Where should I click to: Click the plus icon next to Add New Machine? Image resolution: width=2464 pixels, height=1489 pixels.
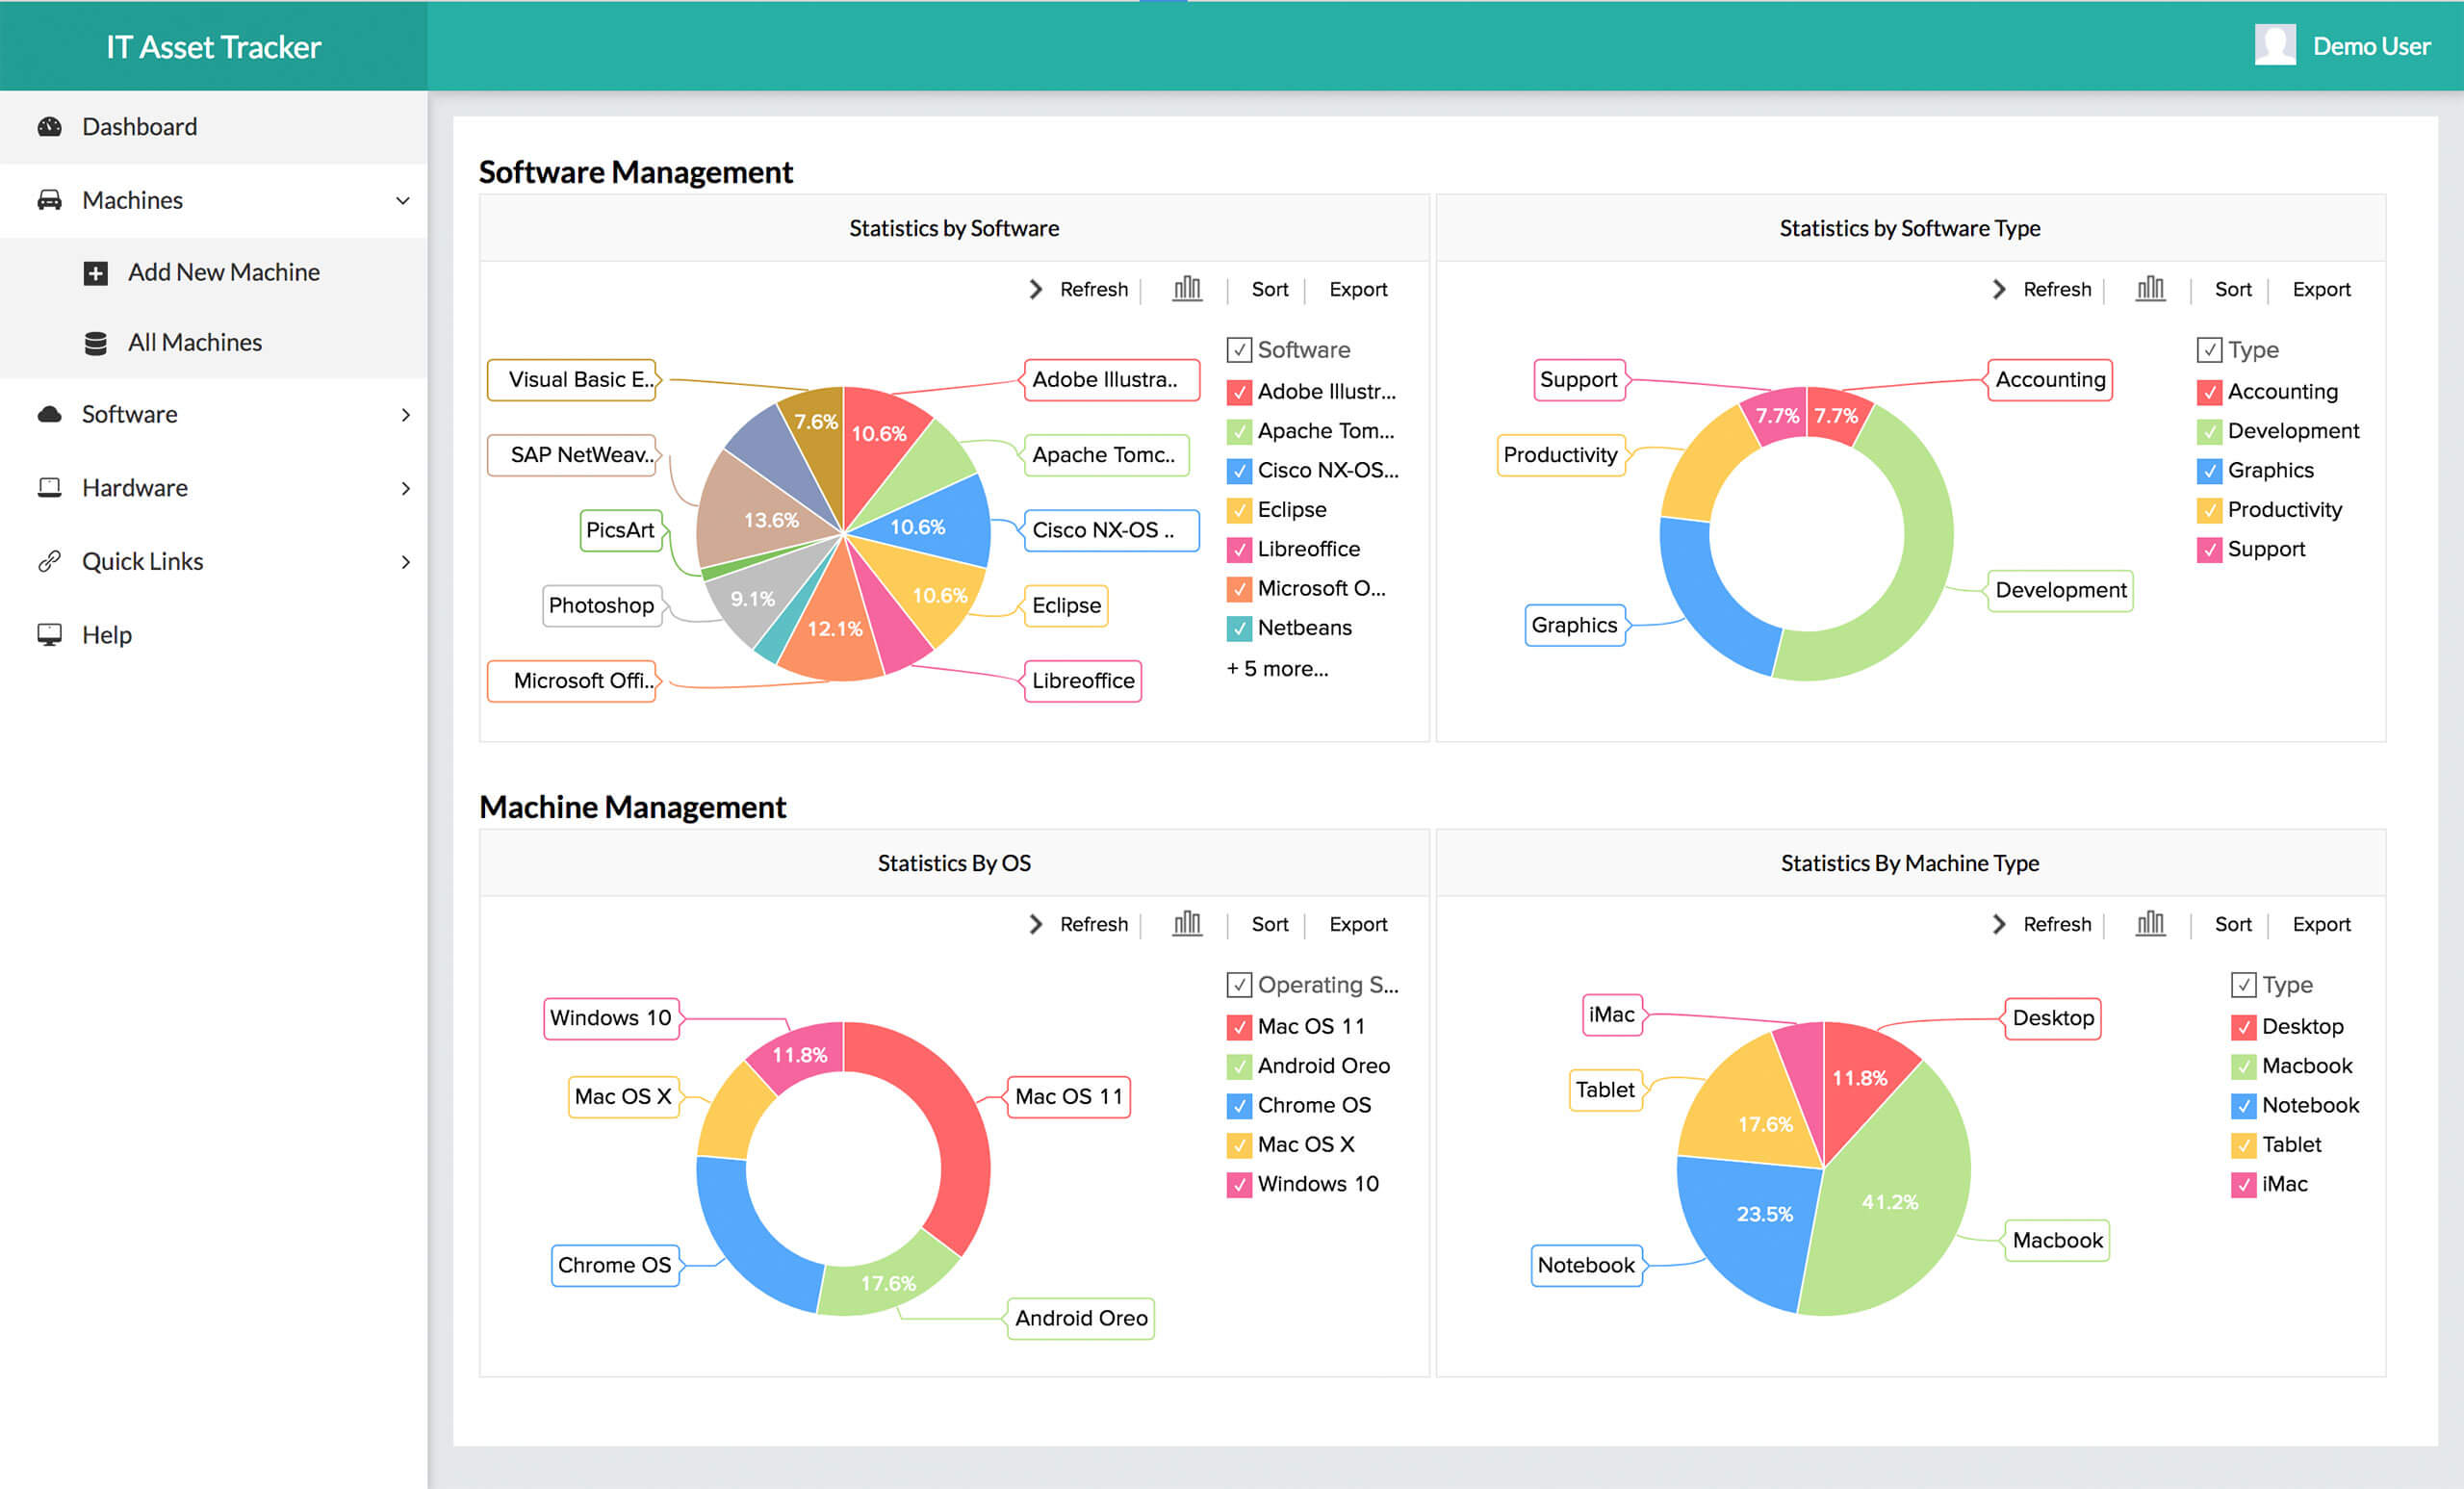96,272
